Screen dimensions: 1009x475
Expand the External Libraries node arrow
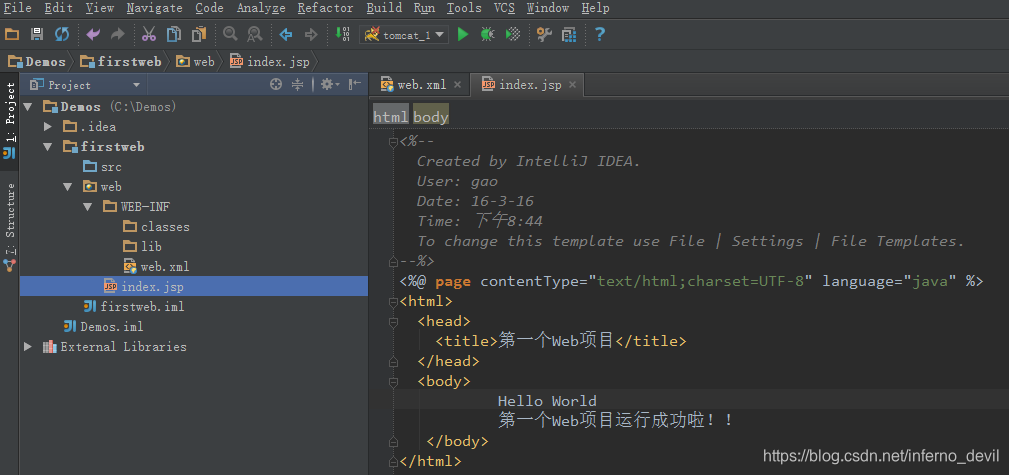click(28, 346)
